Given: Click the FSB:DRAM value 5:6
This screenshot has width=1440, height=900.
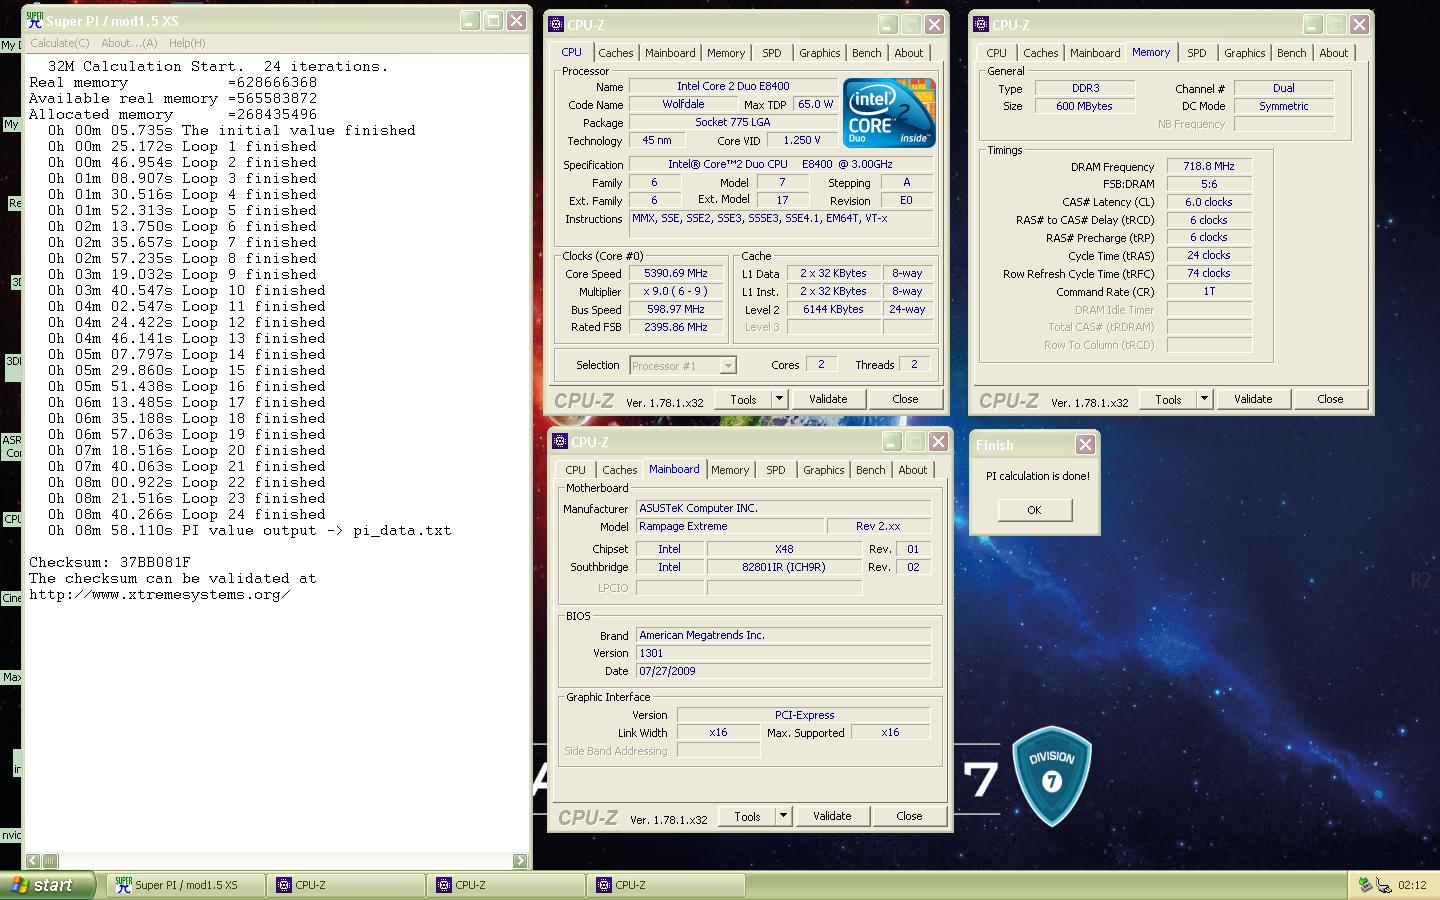Looking at the screenshot, I should 1209,184.
